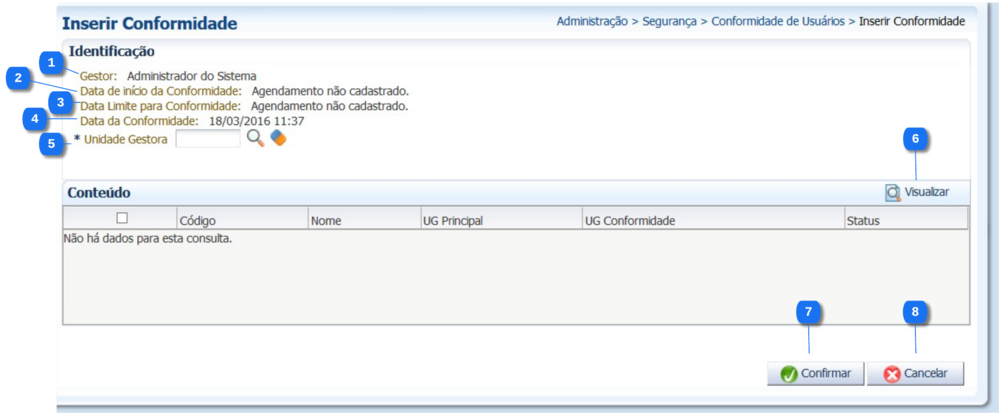Image resolution: width=999 pixels, height=416 pixels.
Task: Tick the select-all checkbox in table header
Action: (122, 218)
